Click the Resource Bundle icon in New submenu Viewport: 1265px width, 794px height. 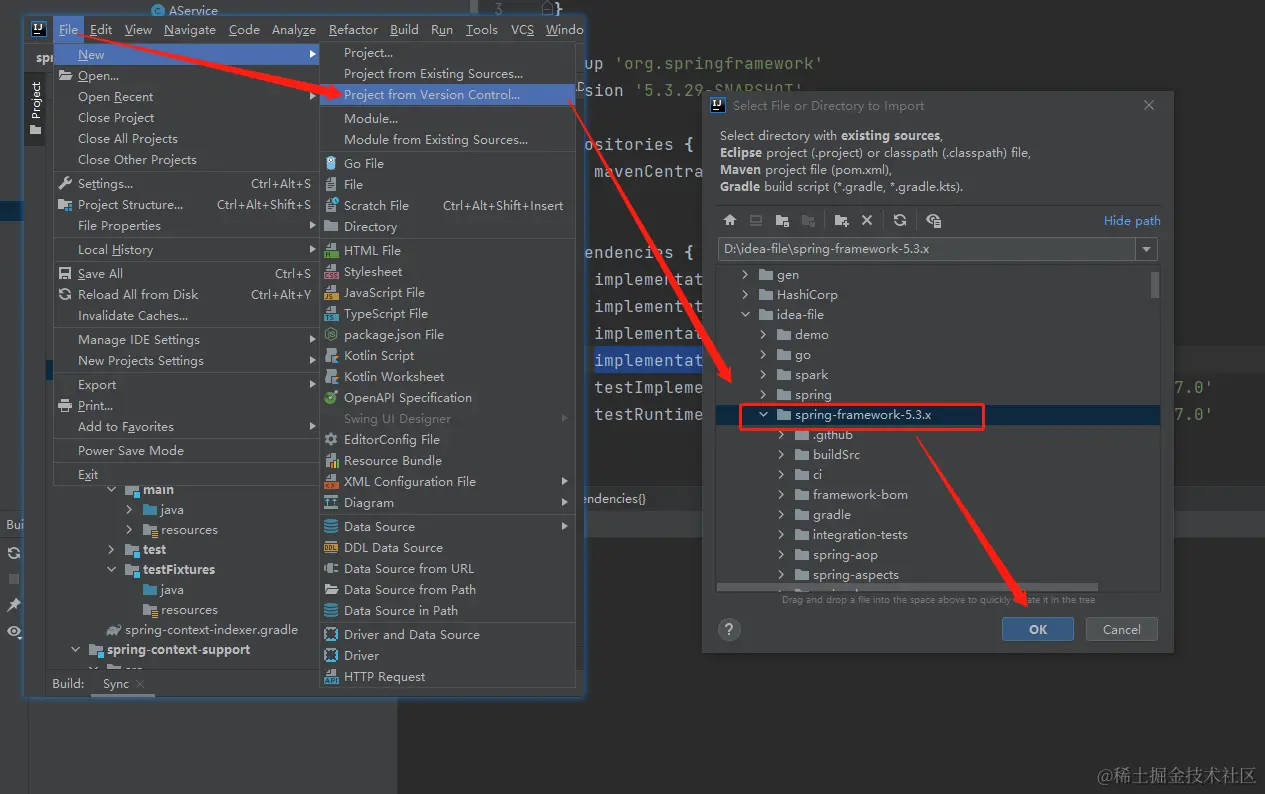tap(331, 460)
